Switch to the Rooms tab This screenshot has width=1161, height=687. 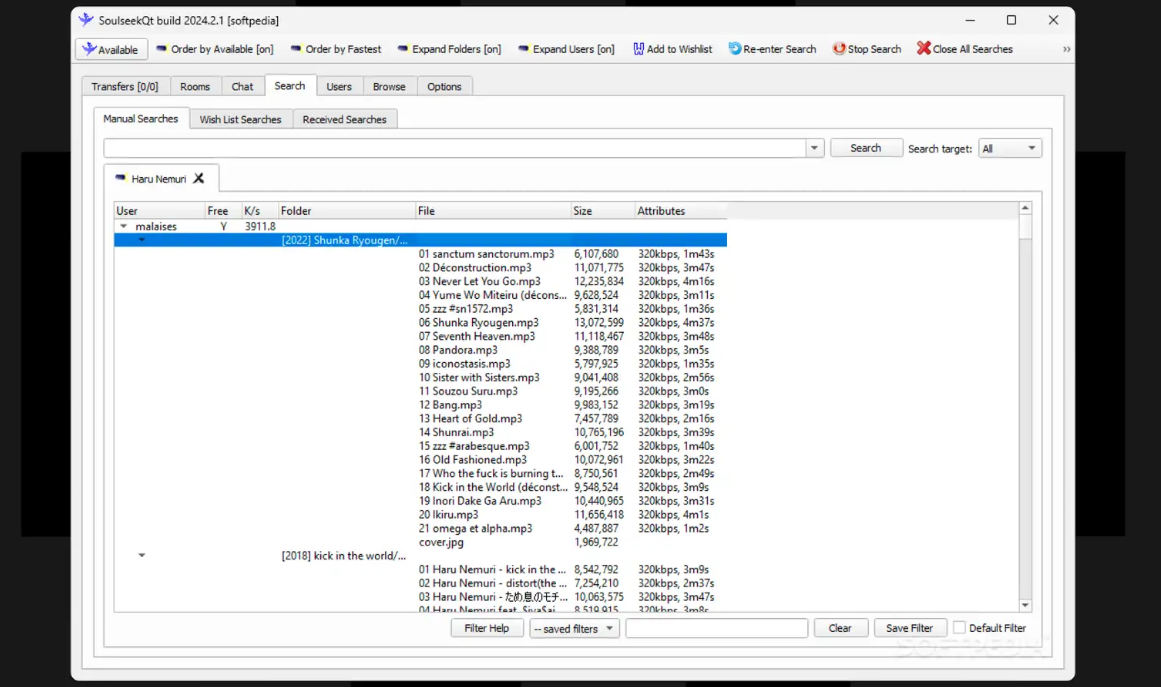coord(195,87)
